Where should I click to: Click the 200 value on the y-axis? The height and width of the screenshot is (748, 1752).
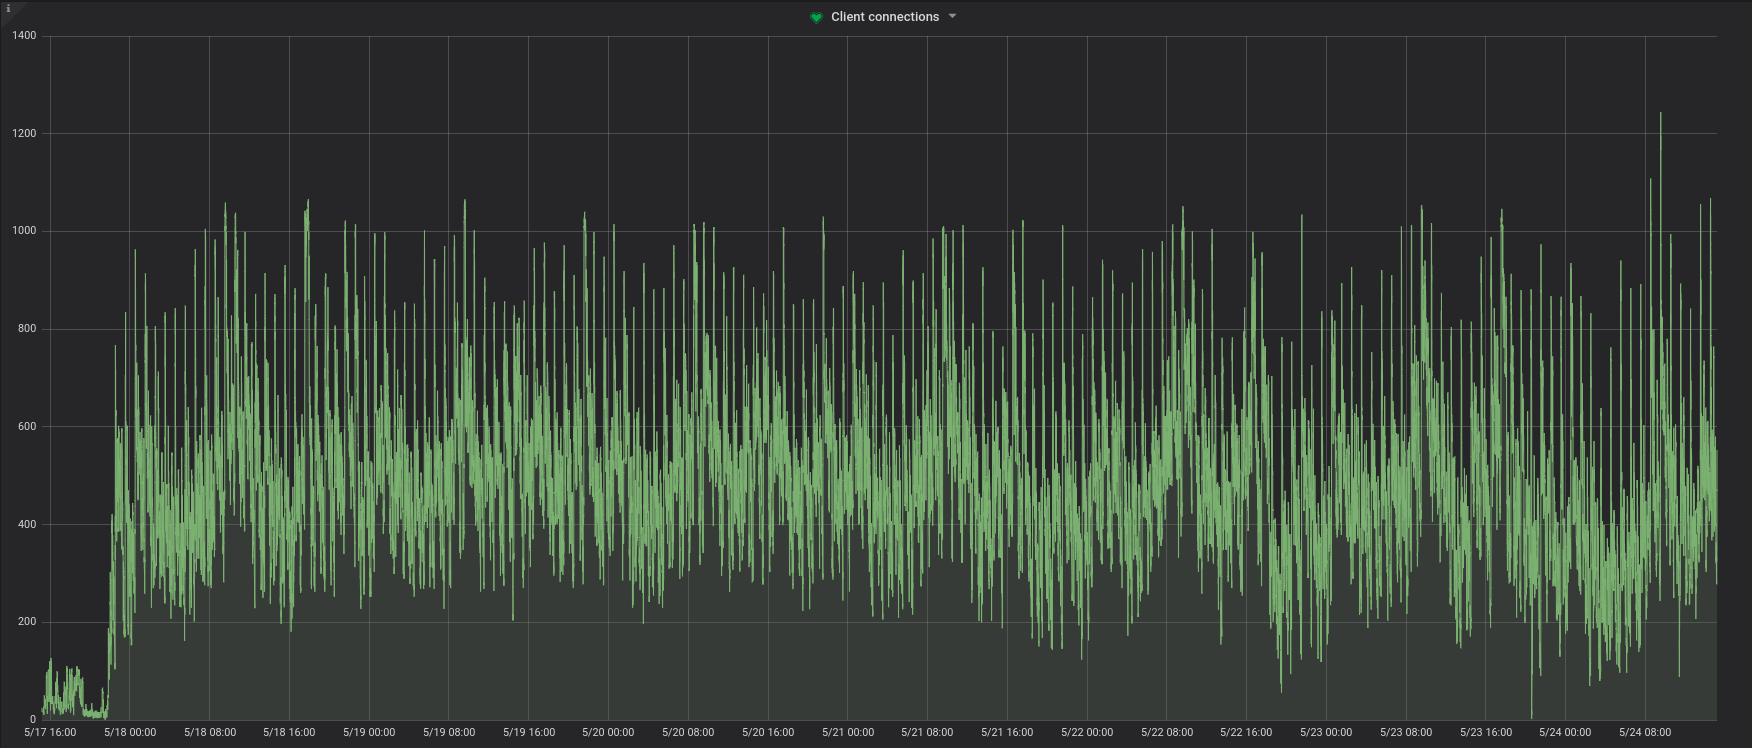pyautogui.click(x=27, y=622)
